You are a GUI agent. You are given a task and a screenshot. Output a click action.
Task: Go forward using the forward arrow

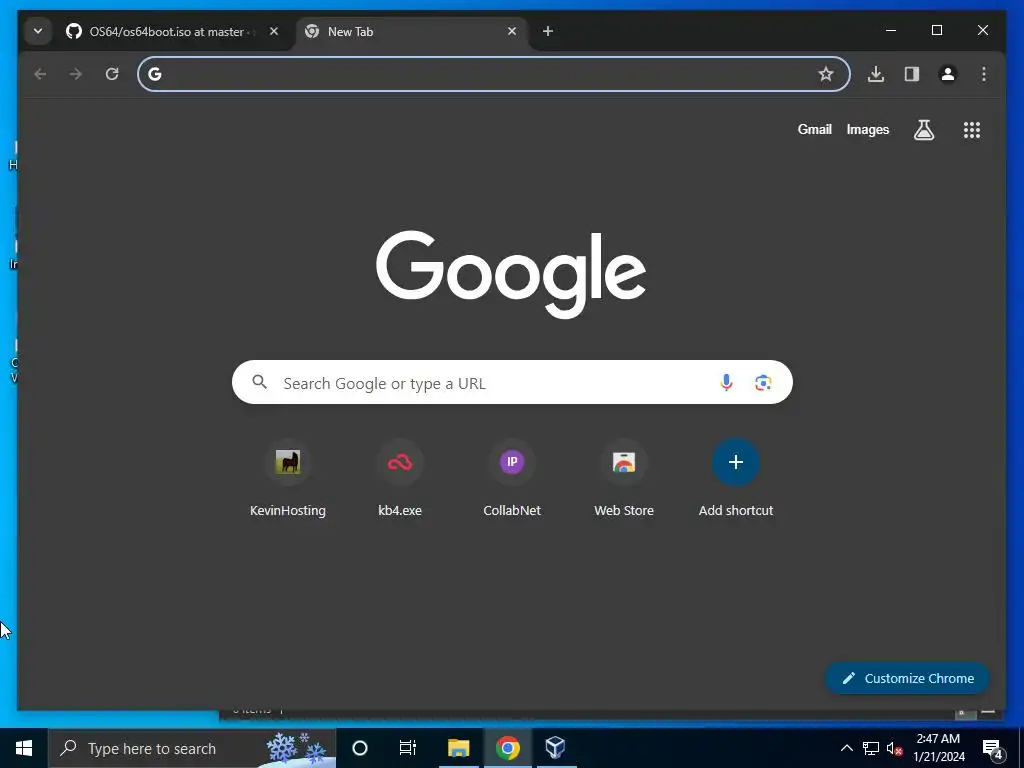pos(76,74)
